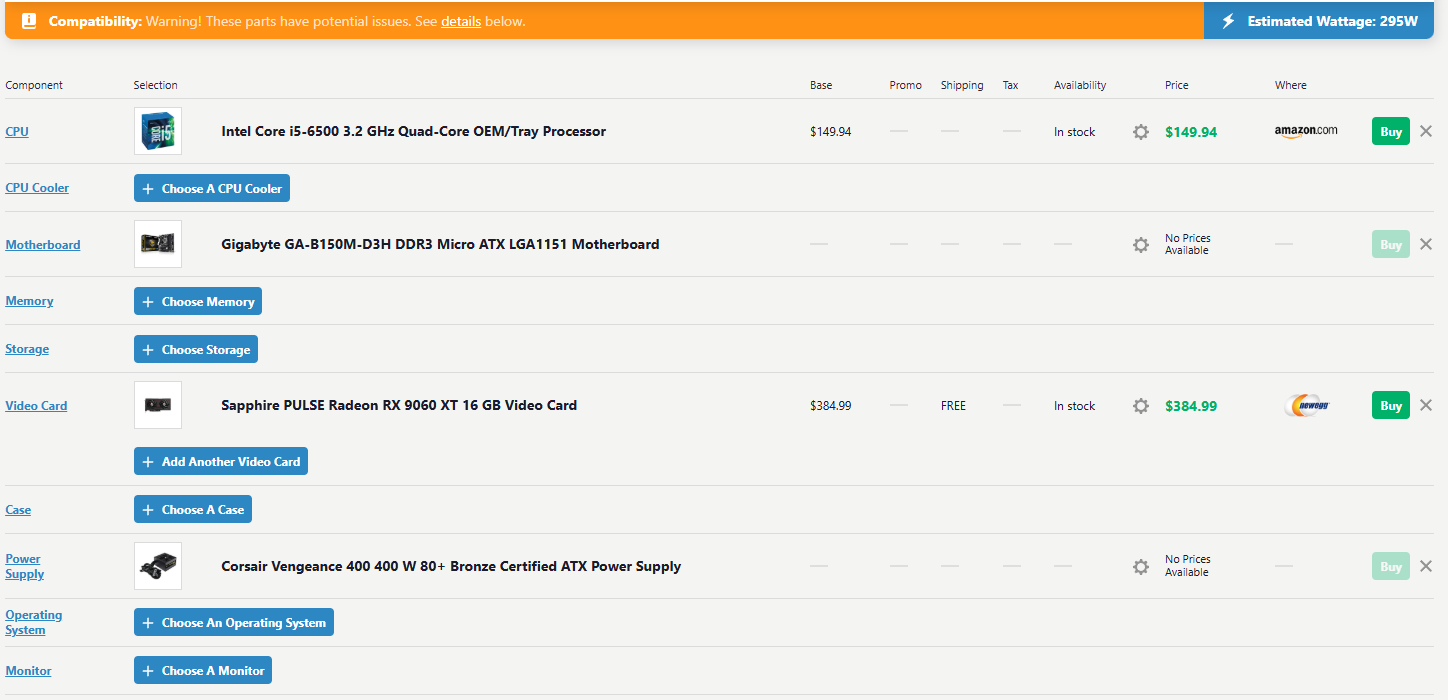Image resolution: width=1448 pixels, height=700 pixels.
Task: Click the video card base price $384.99
Action: (x=830, y=406)
